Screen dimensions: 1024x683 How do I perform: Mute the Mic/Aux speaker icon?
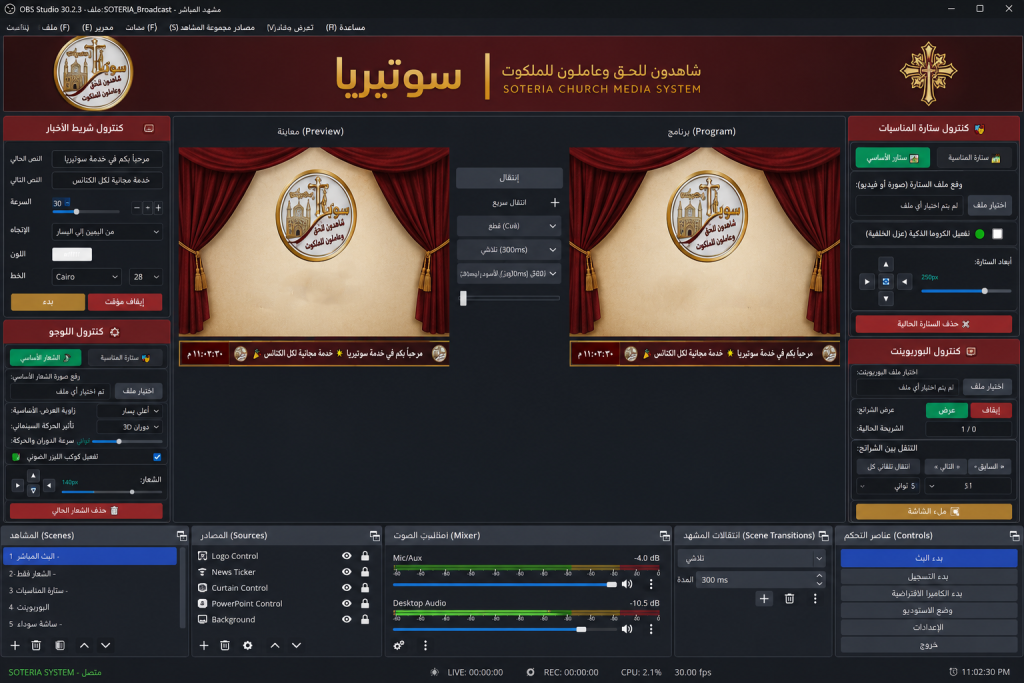(627, 584)
